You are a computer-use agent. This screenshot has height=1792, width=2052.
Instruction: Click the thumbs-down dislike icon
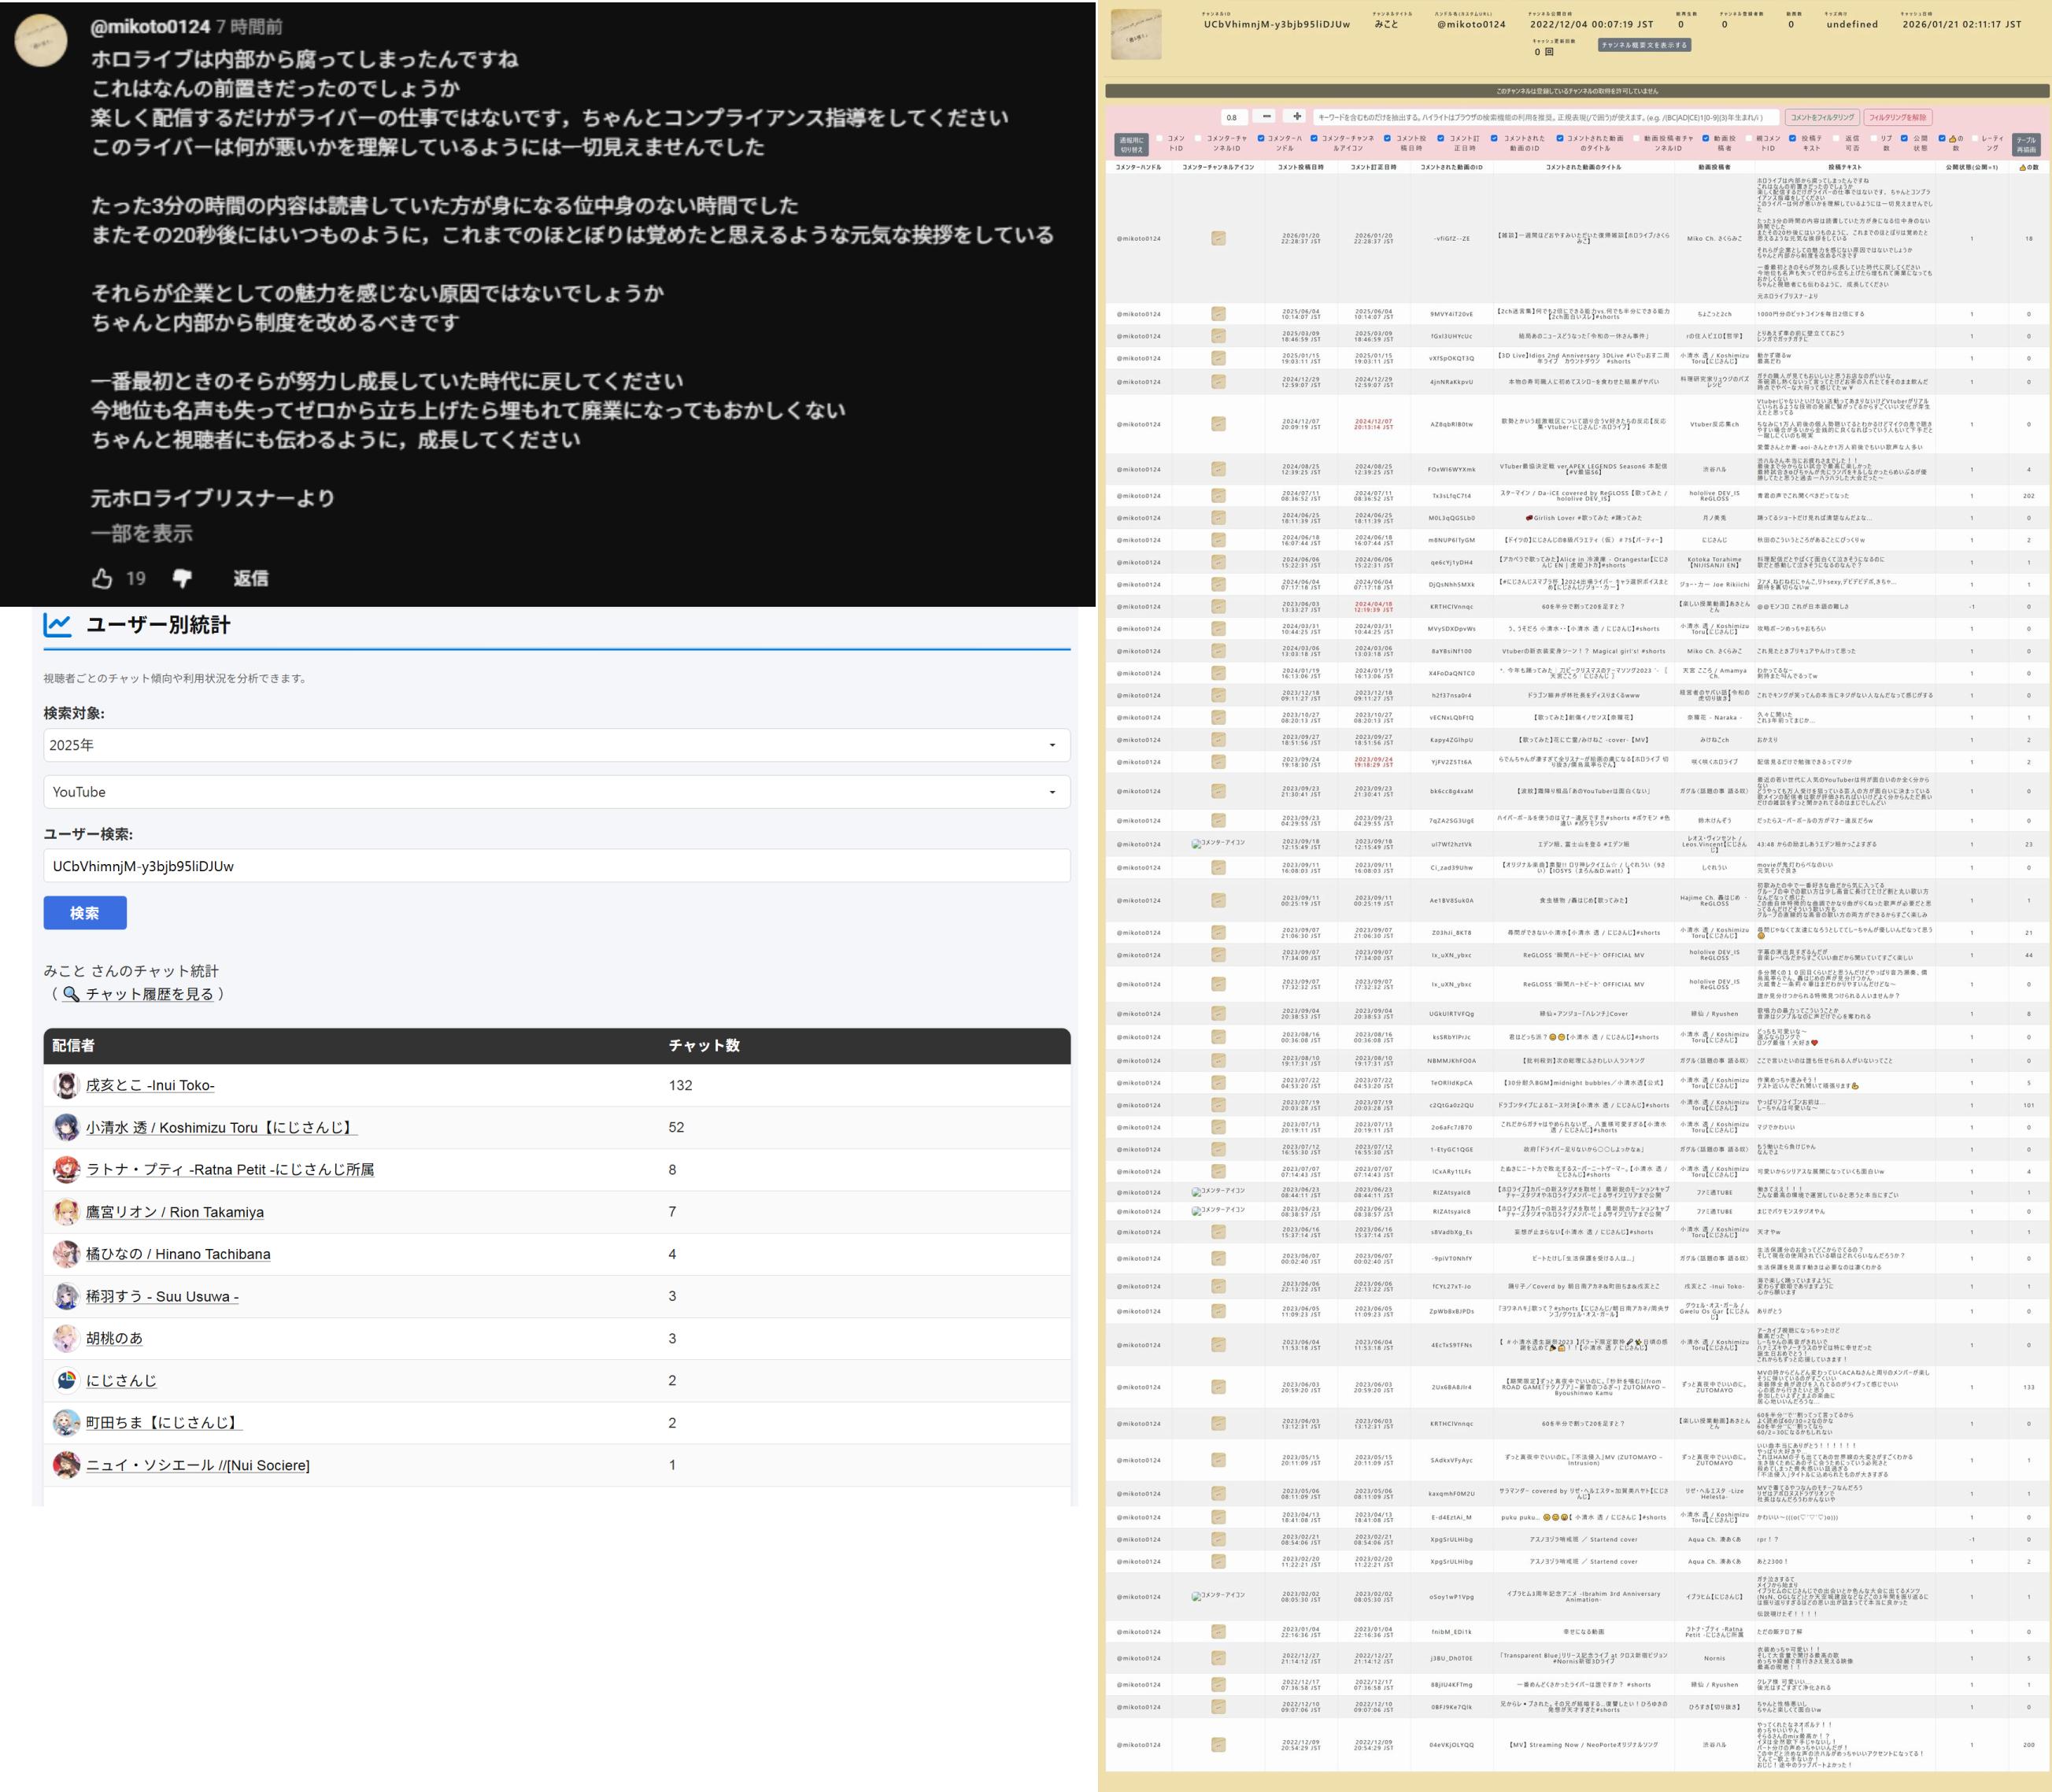pyautogui.click(x=182, y=578)
